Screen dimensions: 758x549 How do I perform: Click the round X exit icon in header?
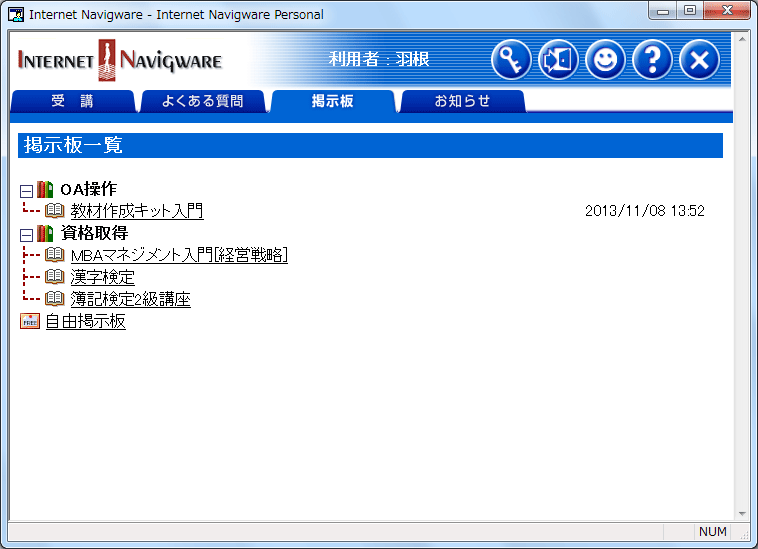[x=699, y=60]
